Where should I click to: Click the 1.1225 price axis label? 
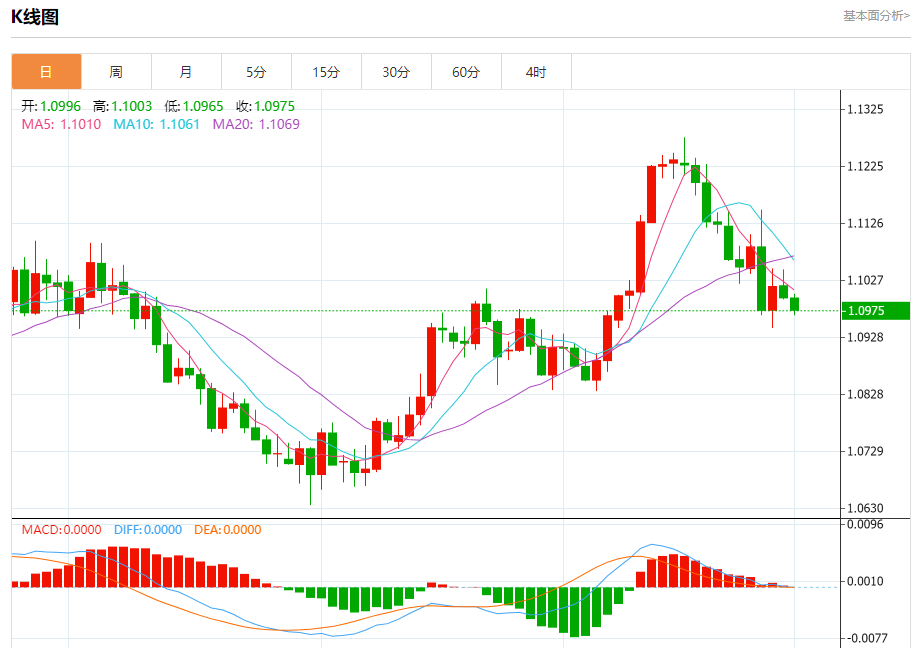coord(865,166)
